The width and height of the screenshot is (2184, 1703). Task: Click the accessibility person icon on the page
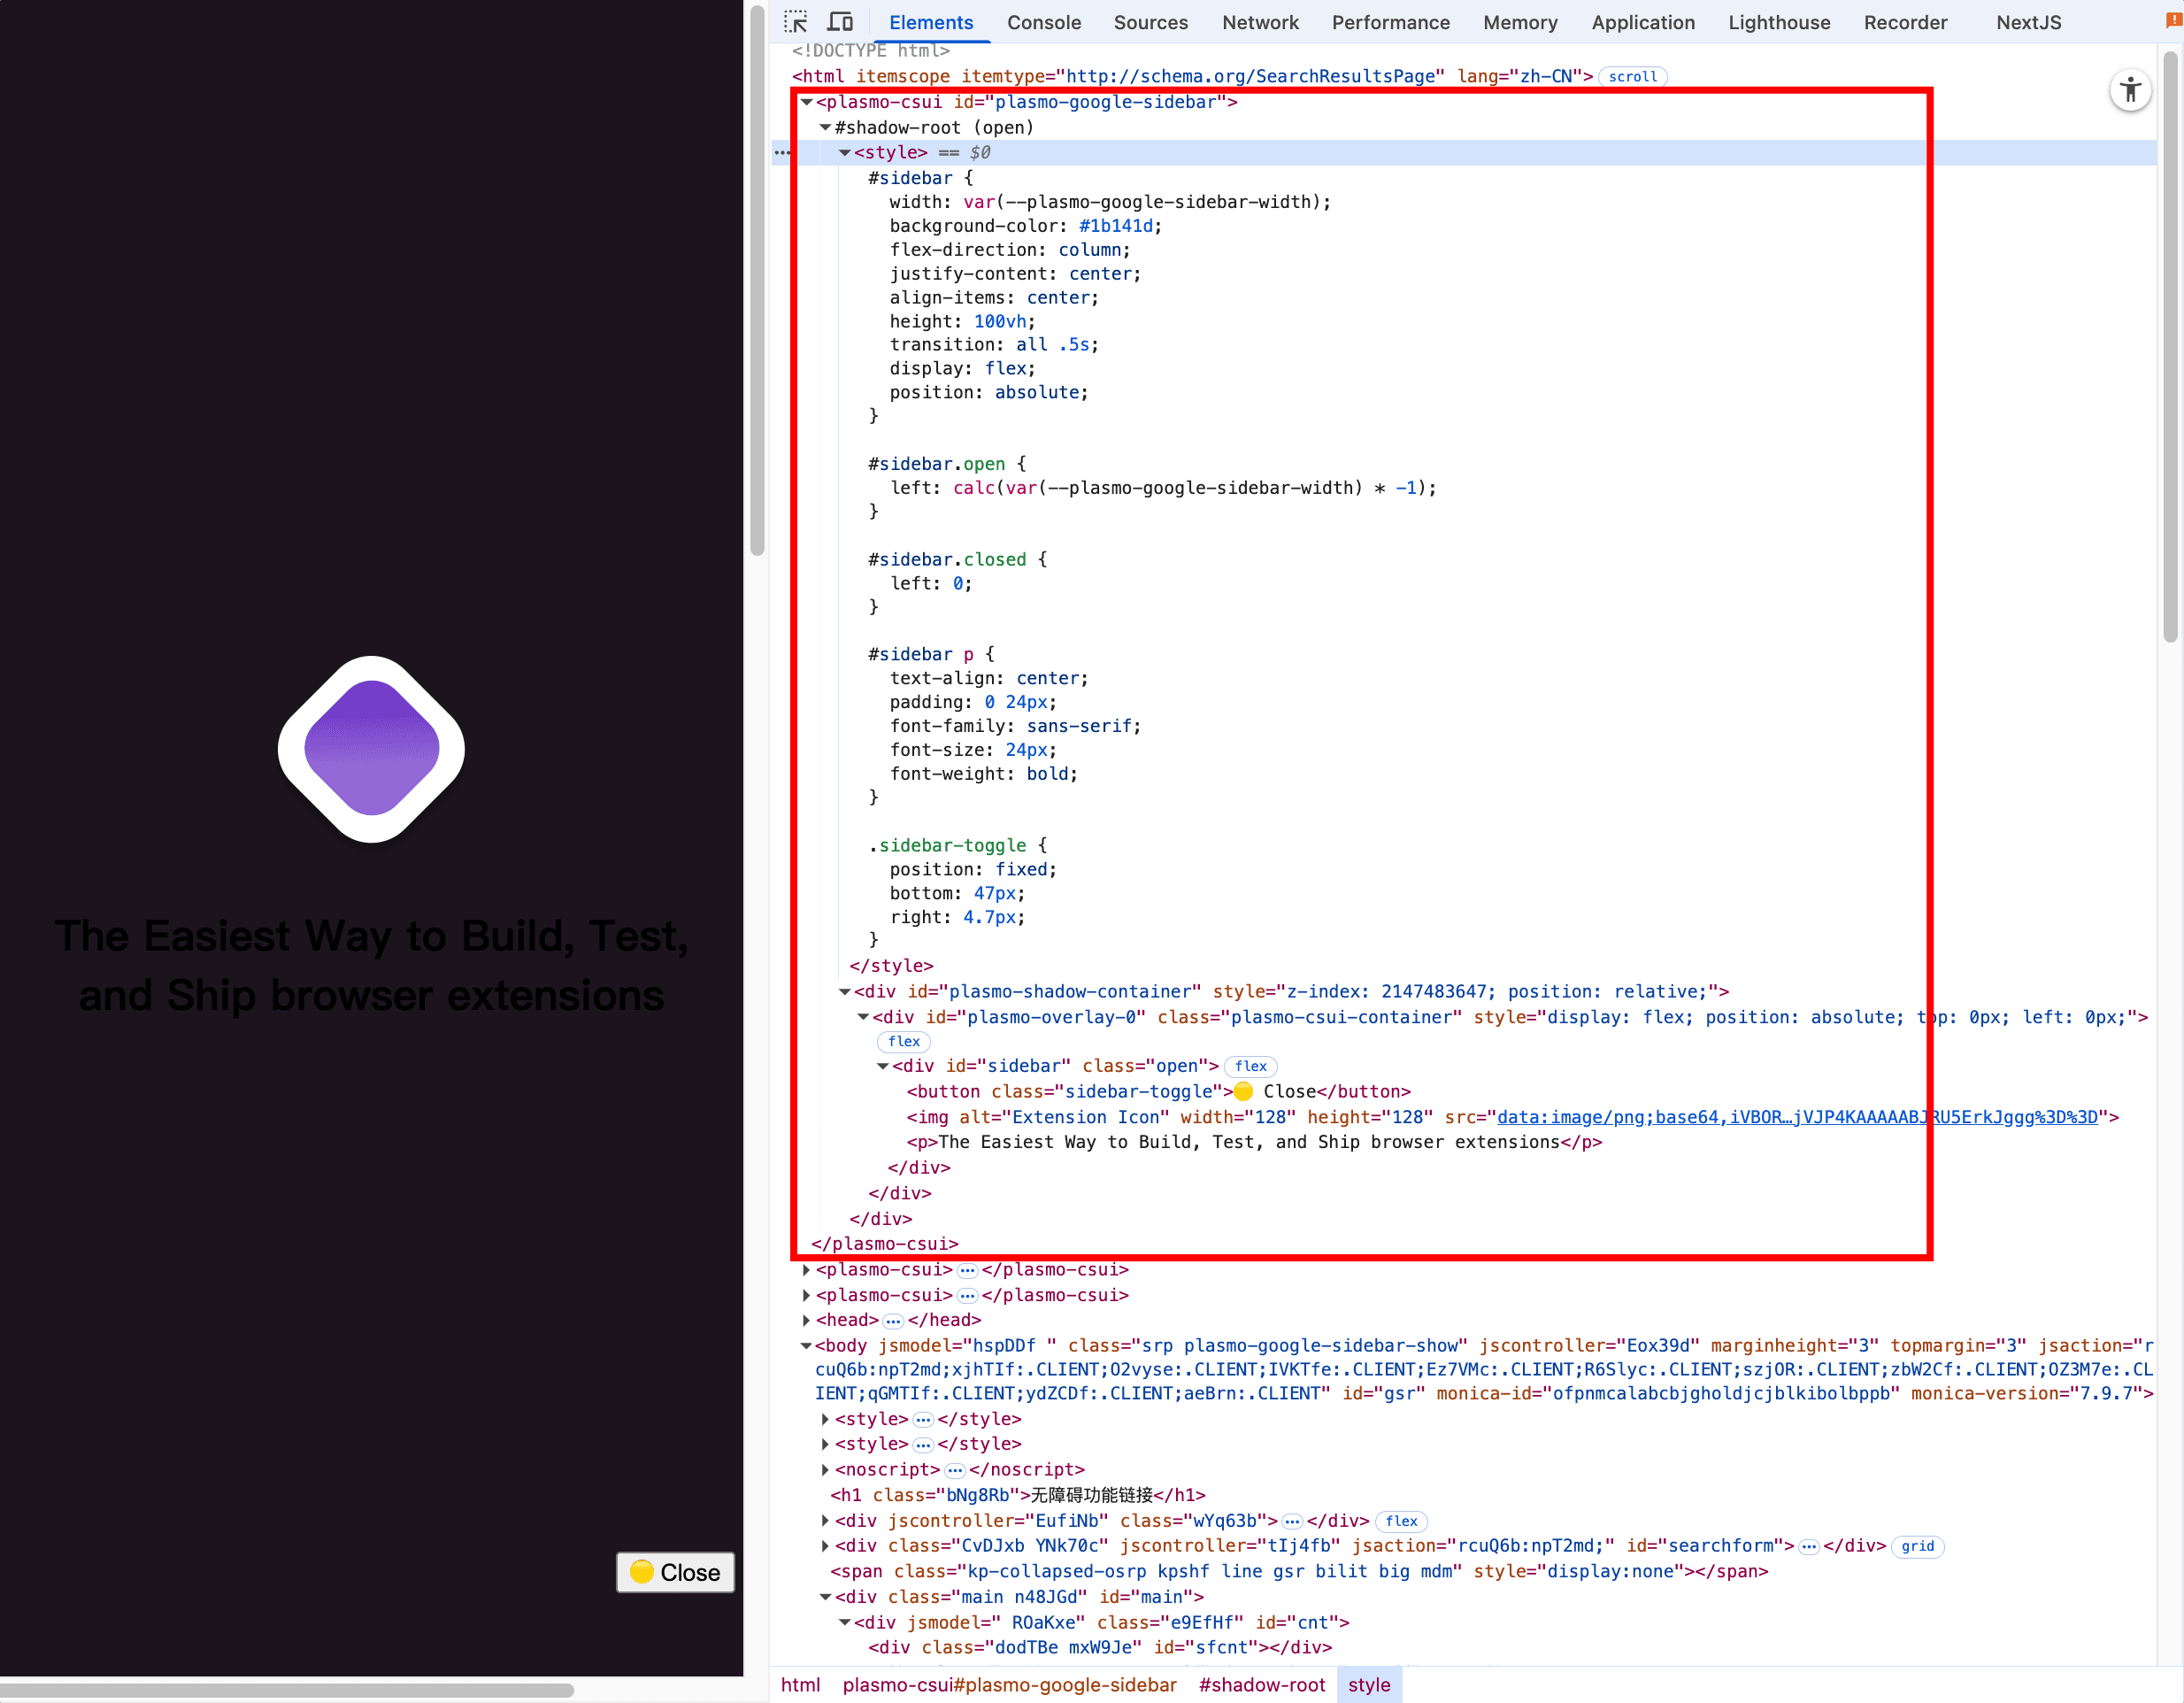tap(2131, 90)
